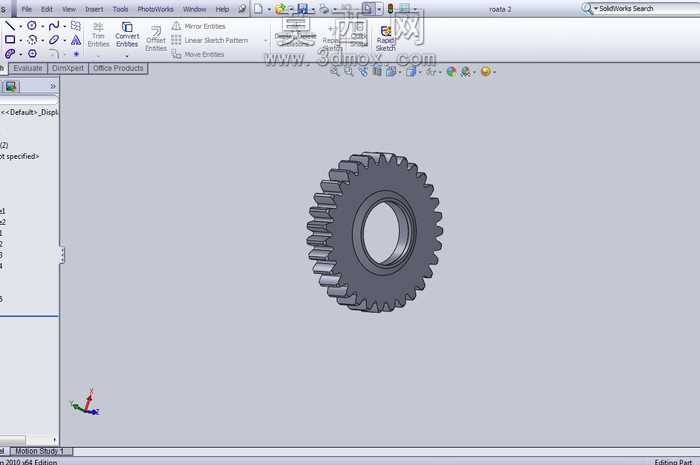Image resolution: width=700 pixels, height=465 pixels.
Task: Open the Insert menu
Action: [x=94, y=9]
